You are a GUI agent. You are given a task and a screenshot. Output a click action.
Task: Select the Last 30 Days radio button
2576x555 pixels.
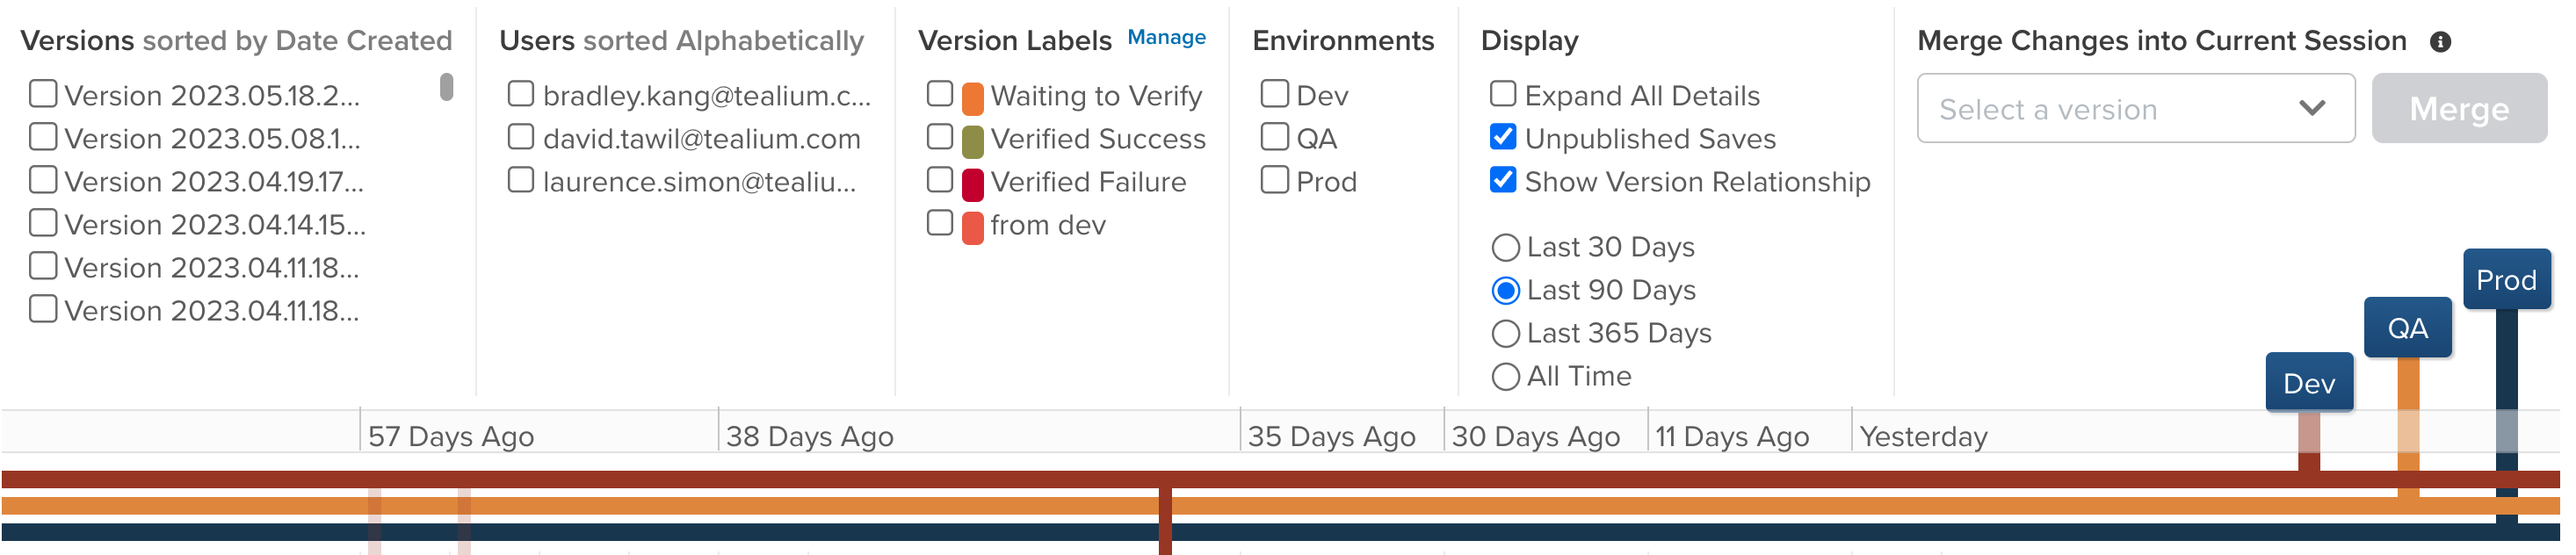(x=1505, y=247)
